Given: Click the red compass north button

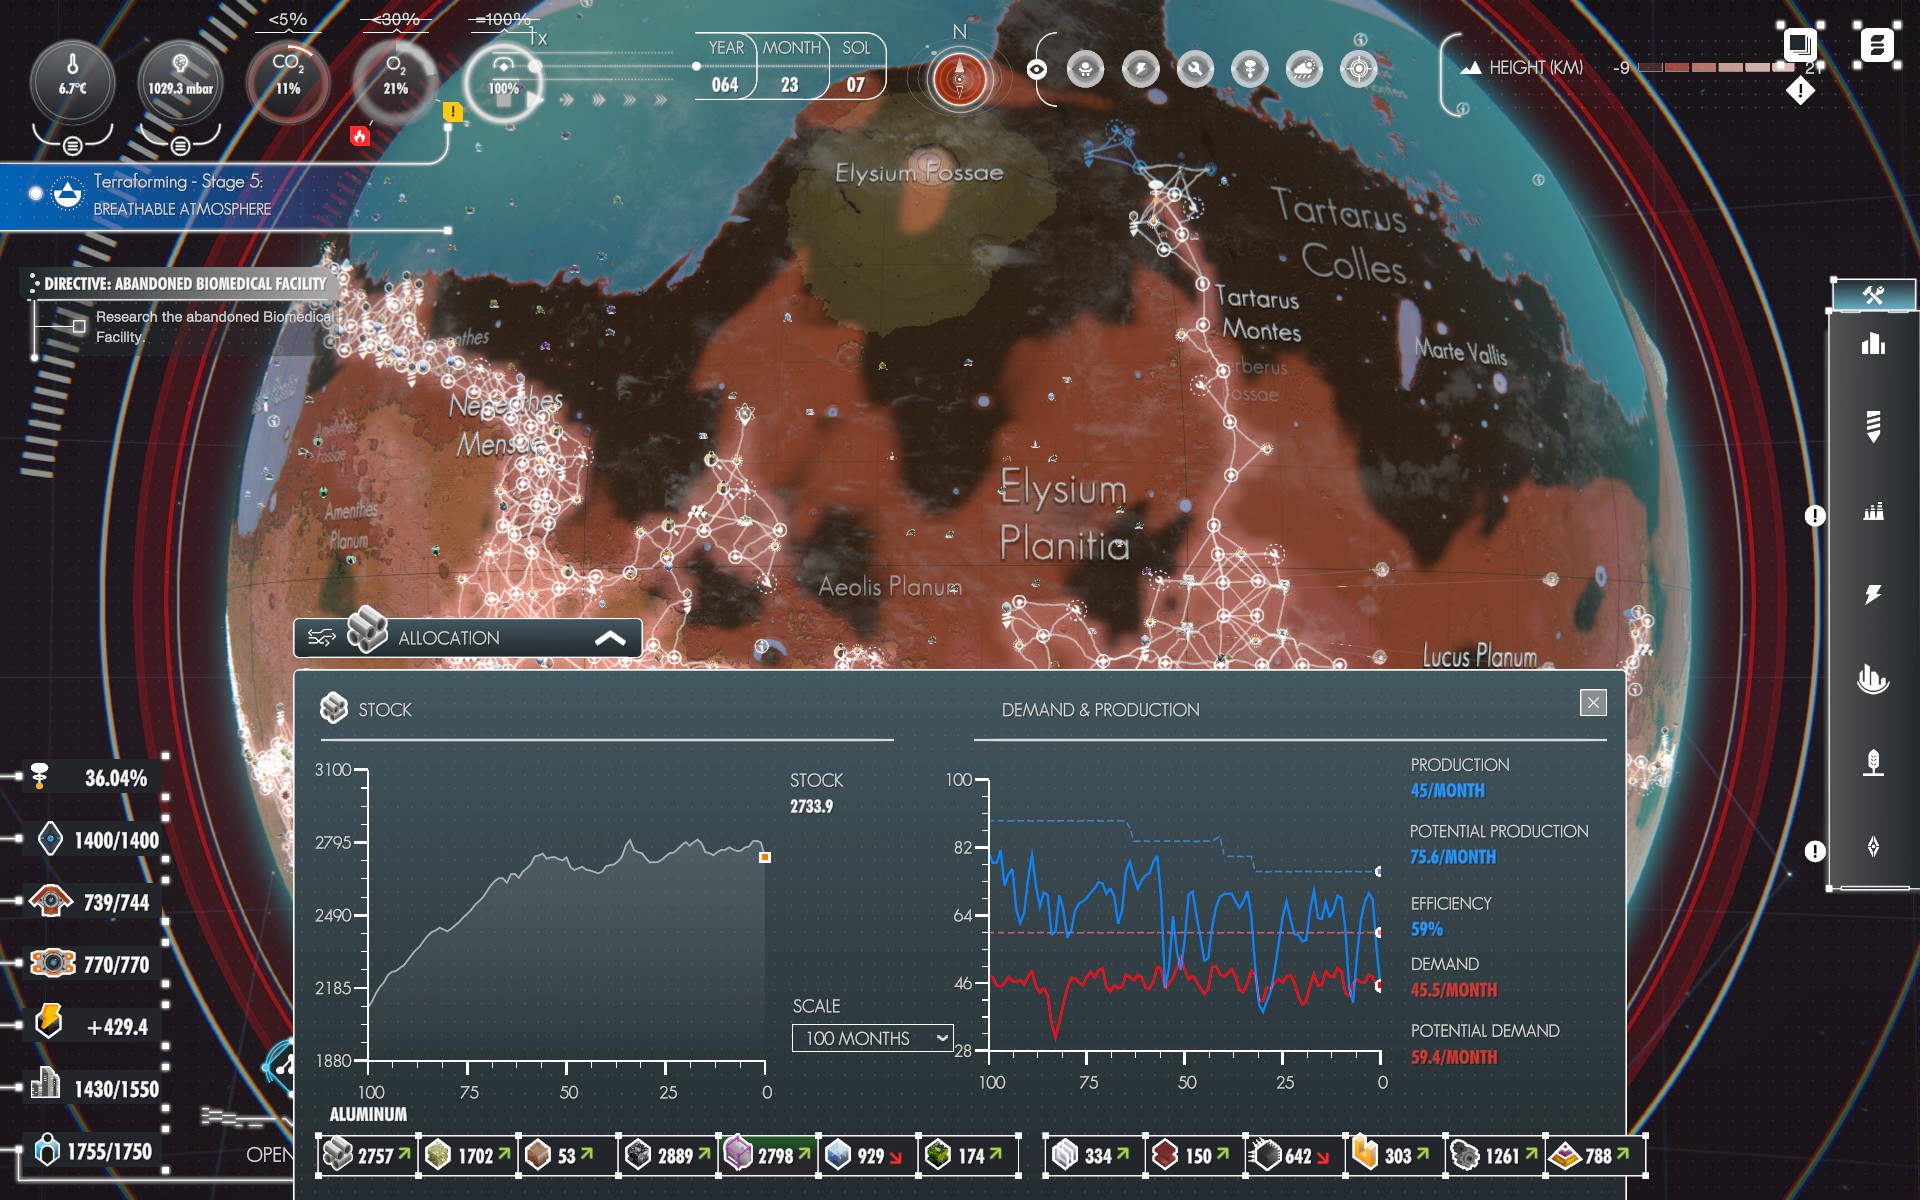Looking at the screenshot, I should click(959, 79).
